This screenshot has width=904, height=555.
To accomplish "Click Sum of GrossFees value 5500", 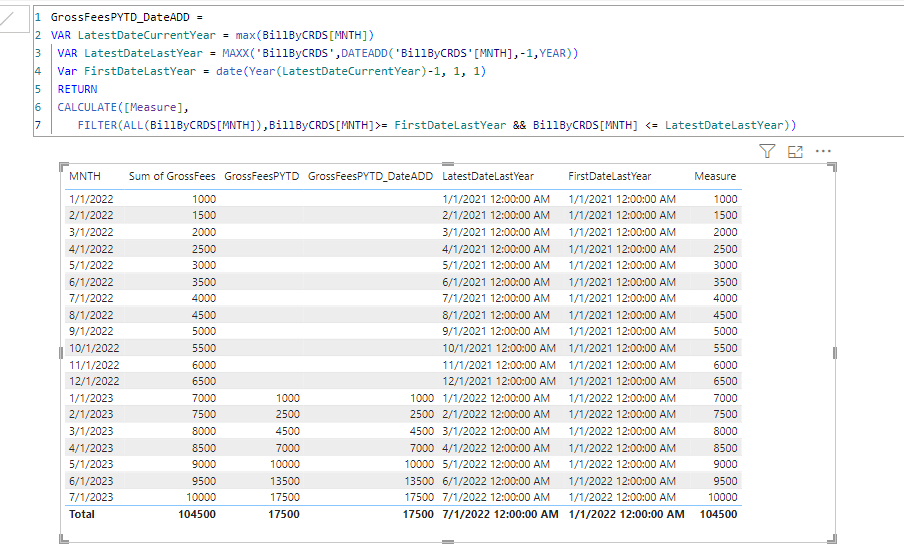I will [x=204, y=348].
